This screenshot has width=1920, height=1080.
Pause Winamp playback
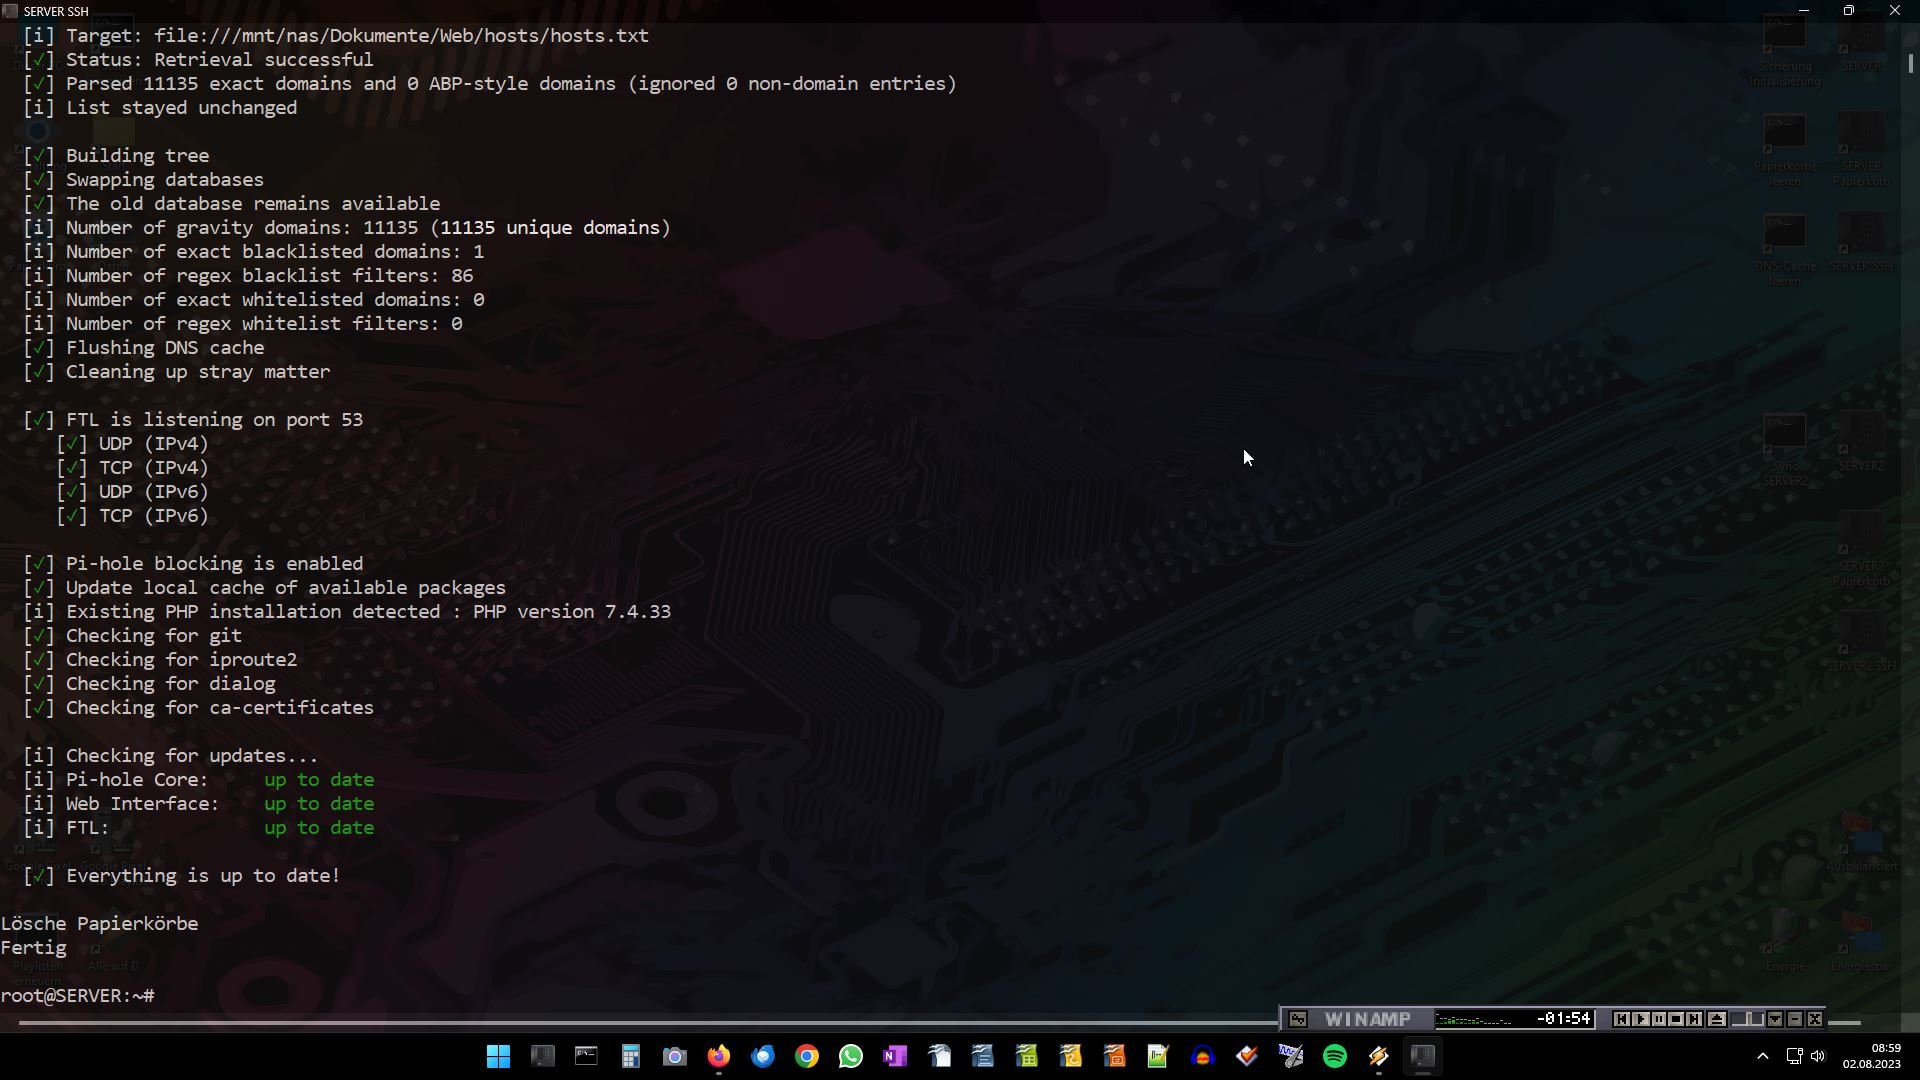(x=1658, y=1019)
